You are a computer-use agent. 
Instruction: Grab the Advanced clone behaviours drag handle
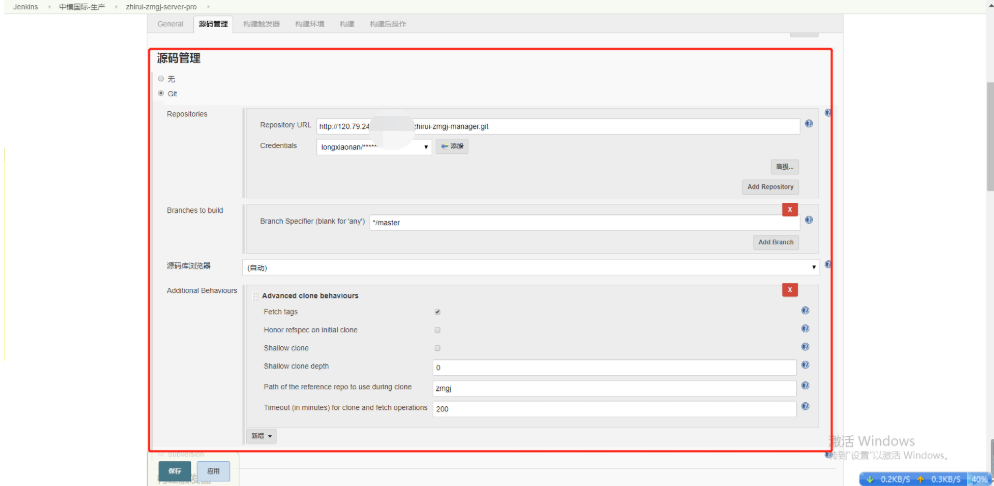(255, 296)
